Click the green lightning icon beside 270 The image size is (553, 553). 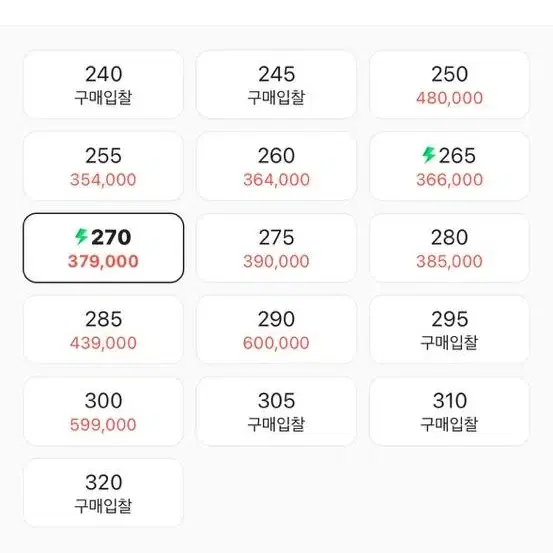(81, 236)
